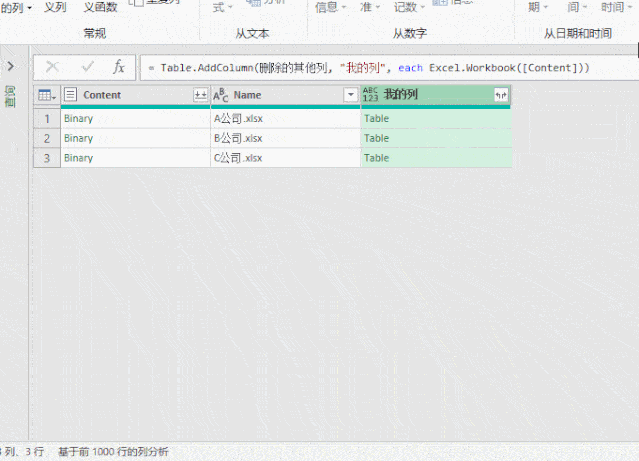
Task: Click the 查询 vertical pane label
Action: 10,97
